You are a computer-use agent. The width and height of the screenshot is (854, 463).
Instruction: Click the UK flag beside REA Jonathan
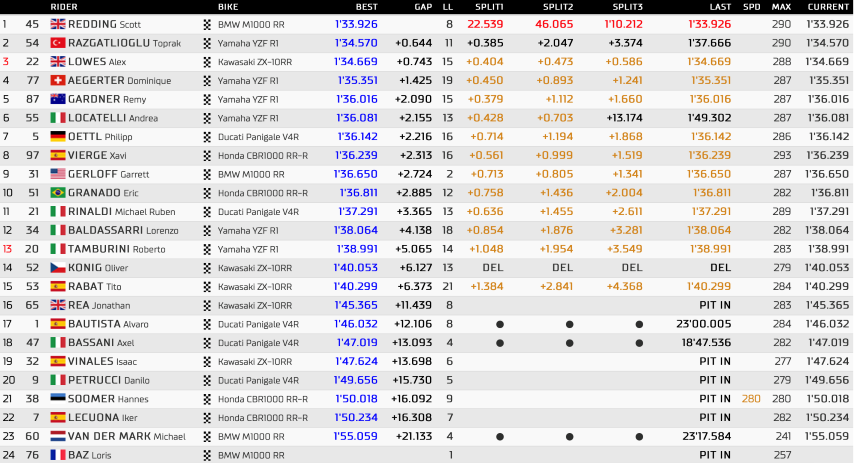coord(58,305)
